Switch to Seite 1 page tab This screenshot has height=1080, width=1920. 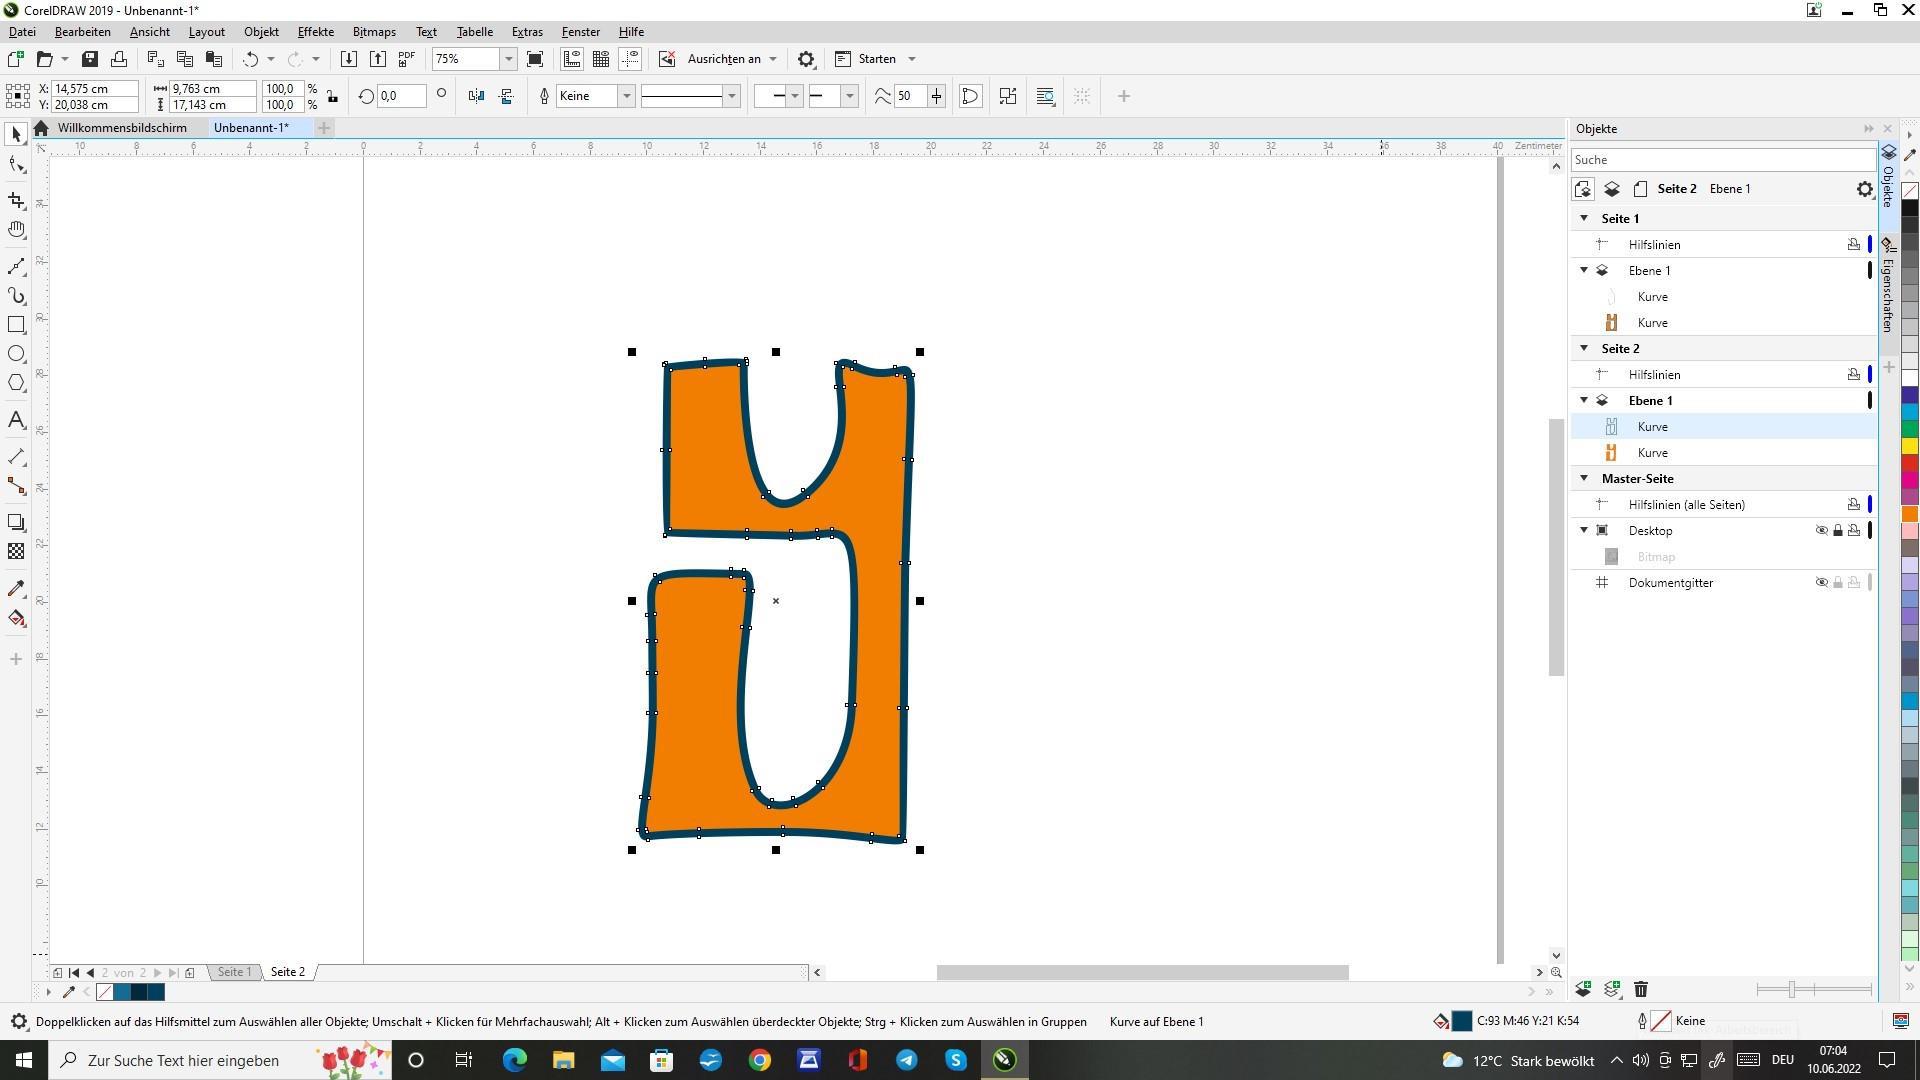pos(235,972)
